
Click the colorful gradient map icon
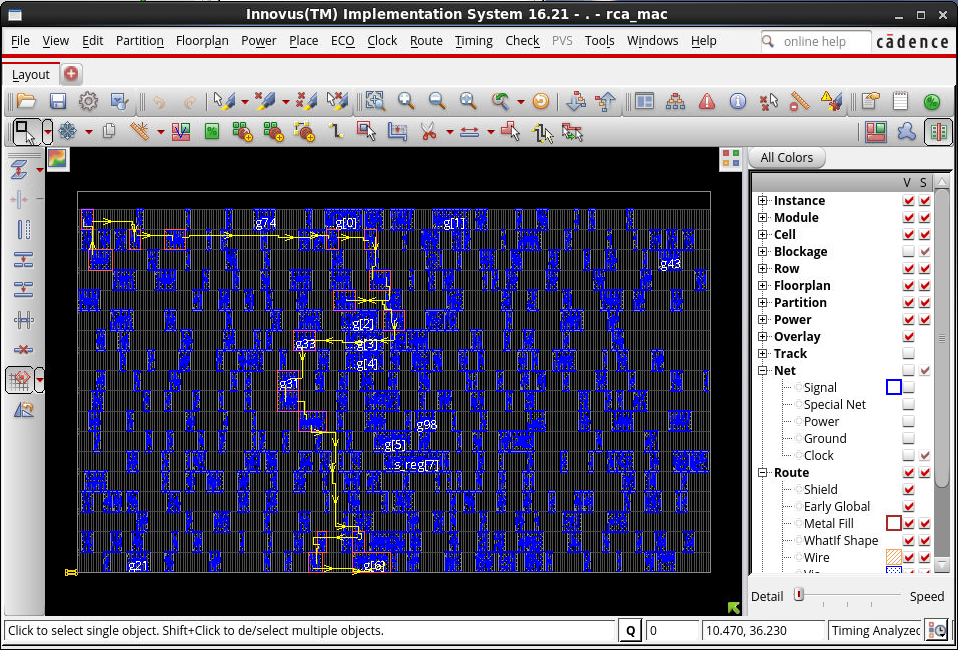57,159
